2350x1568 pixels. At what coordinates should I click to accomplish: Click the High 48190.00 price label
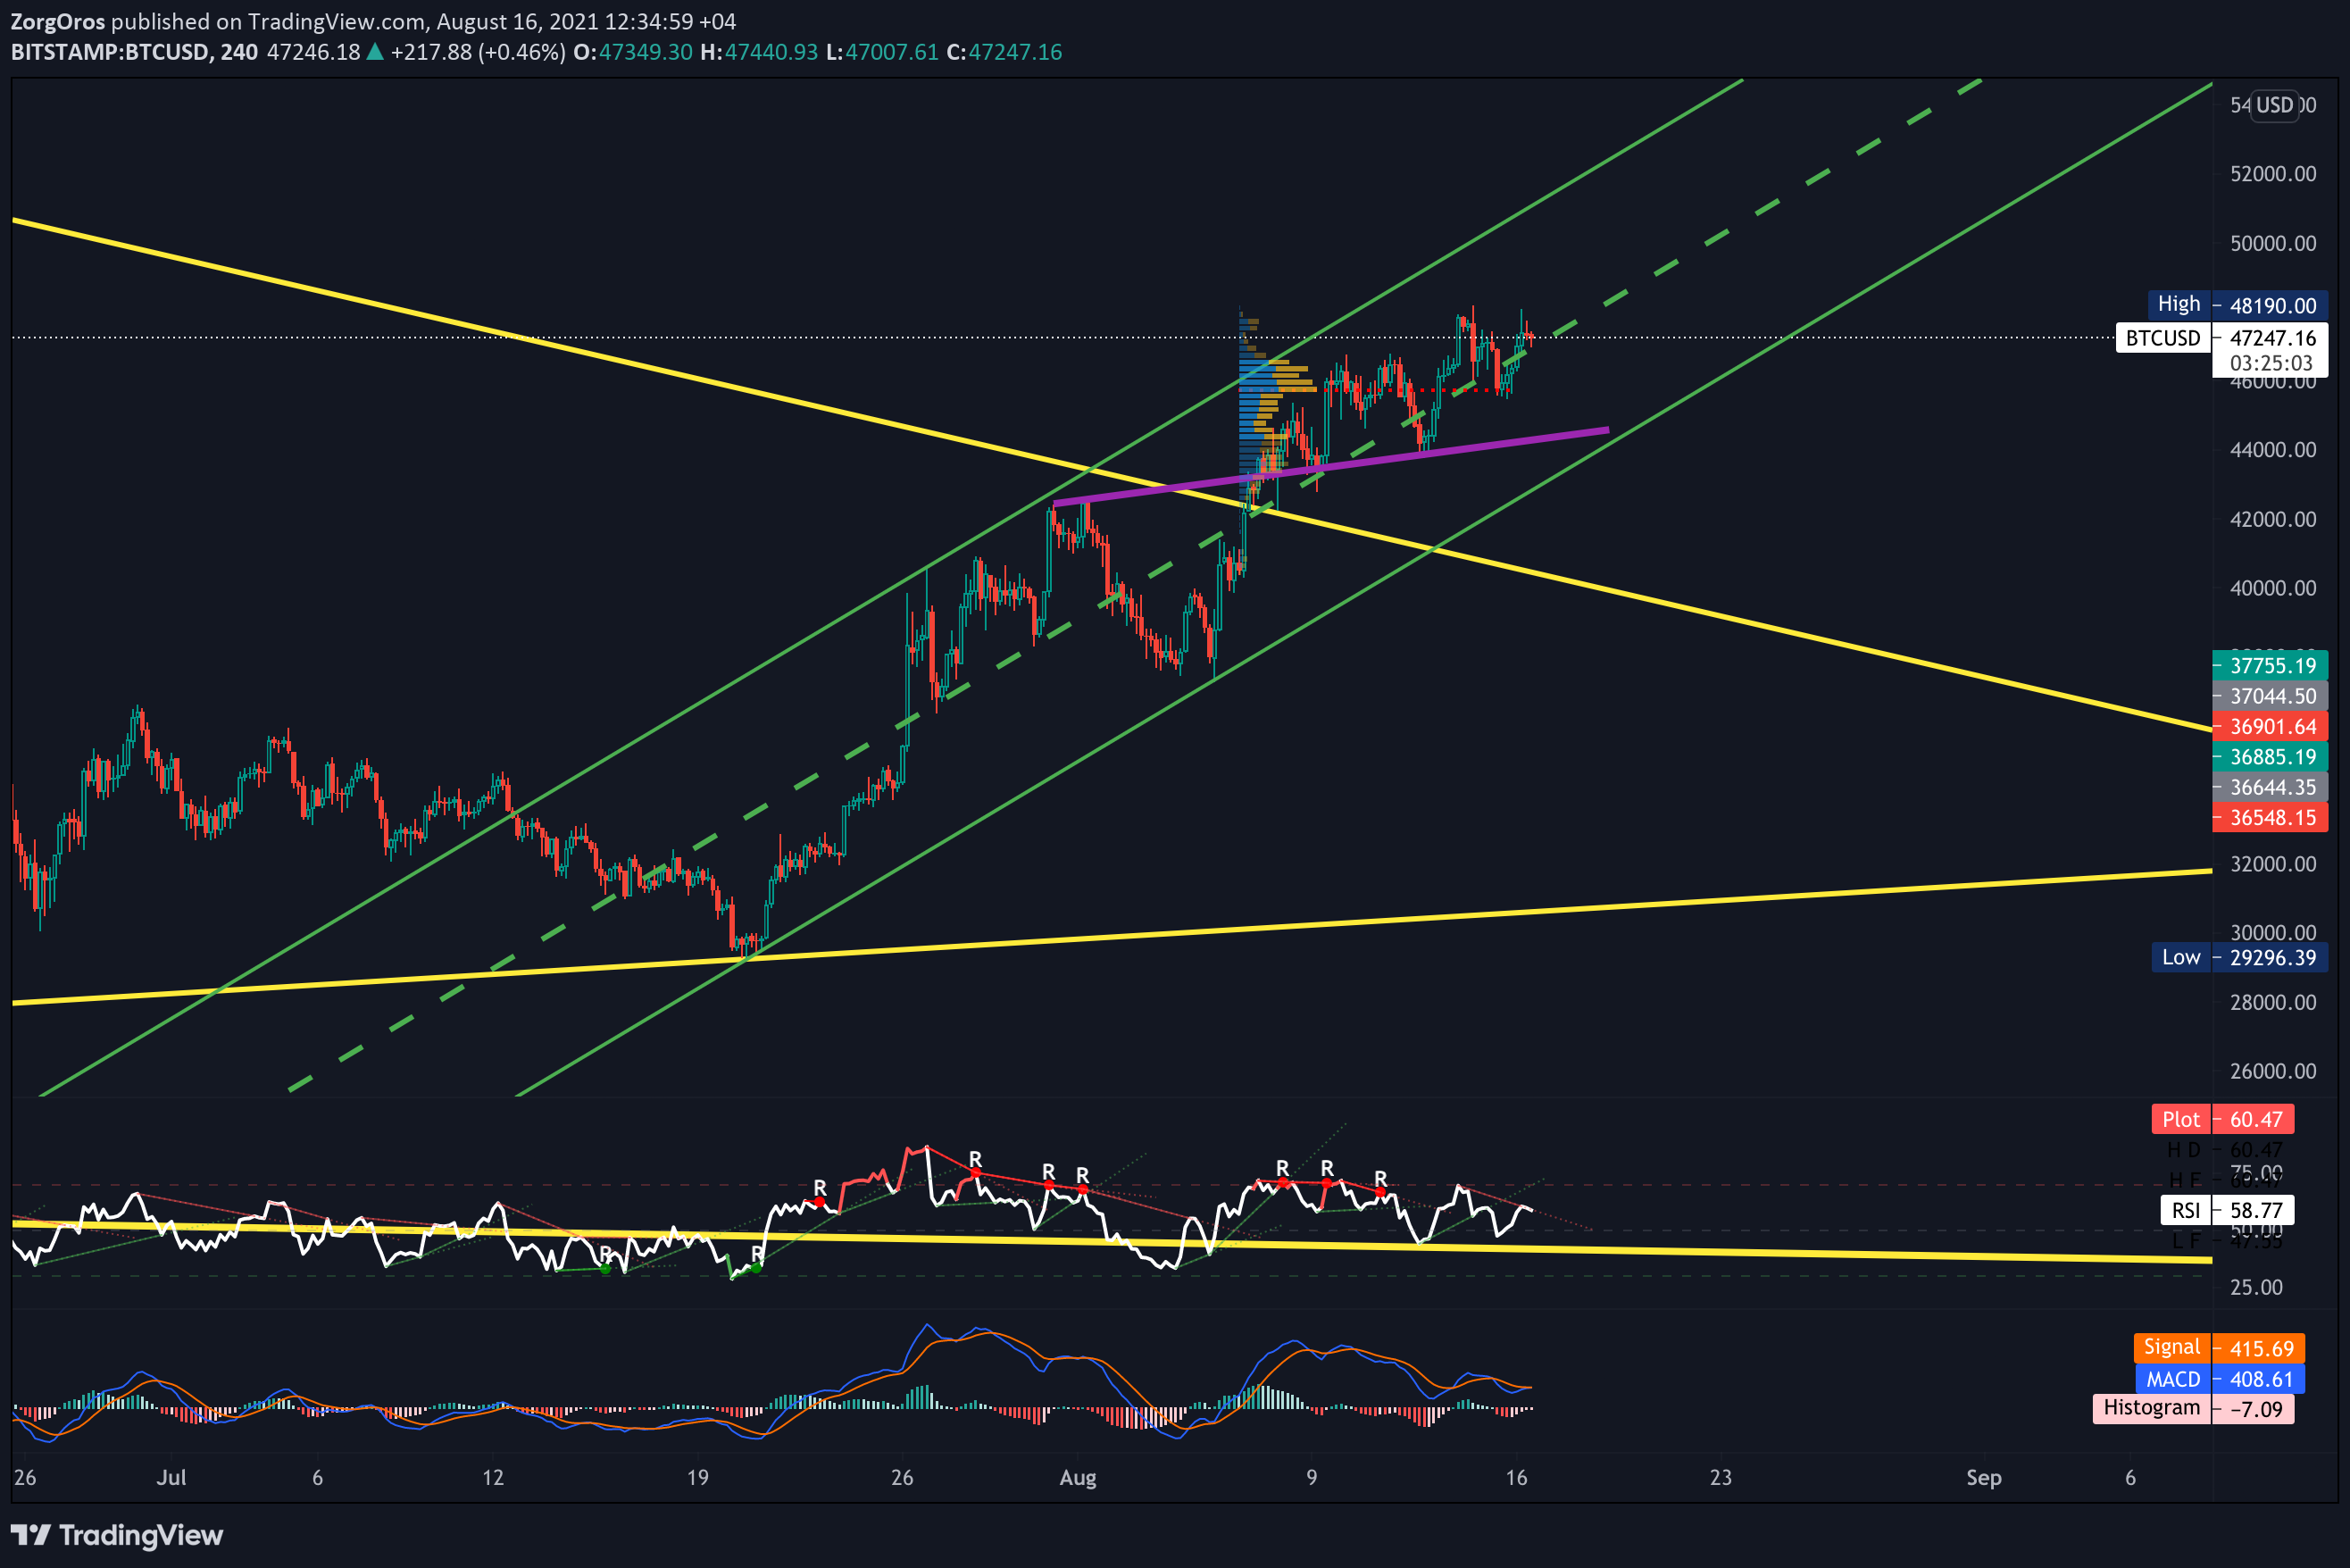[x=2238, y=305]
